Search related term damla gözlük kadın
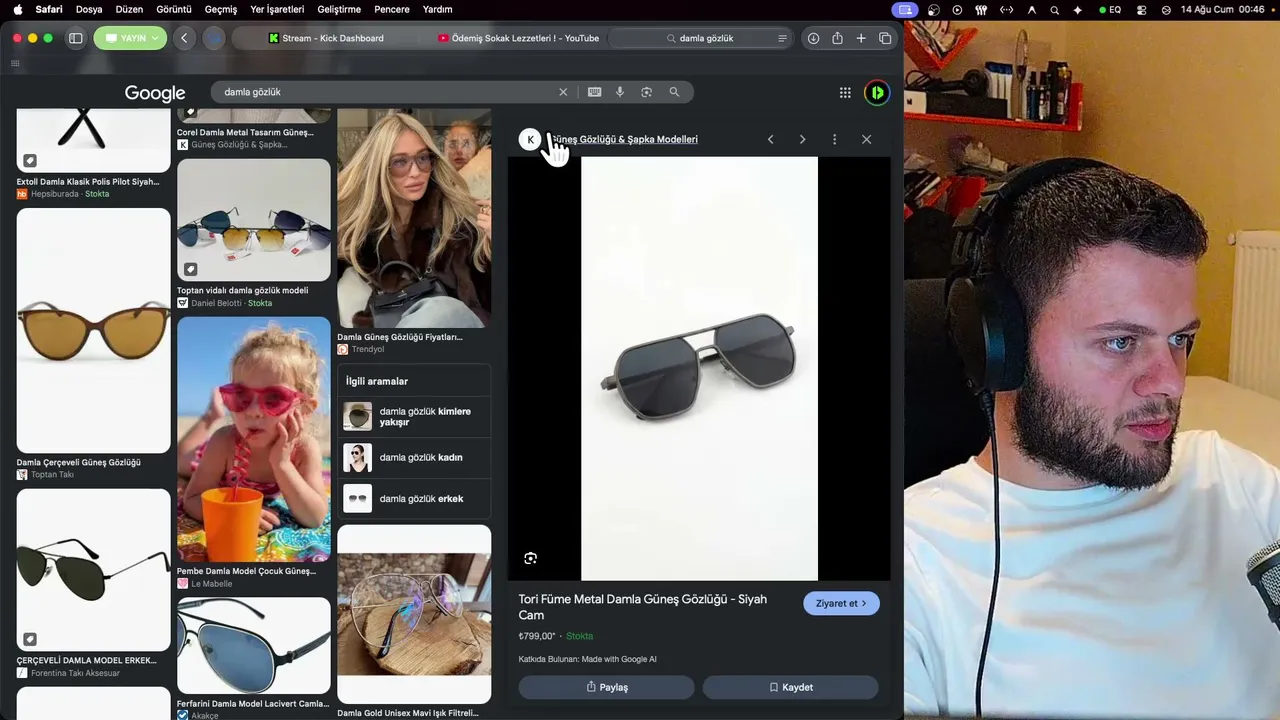1280x720 pixels. [414, 457]
